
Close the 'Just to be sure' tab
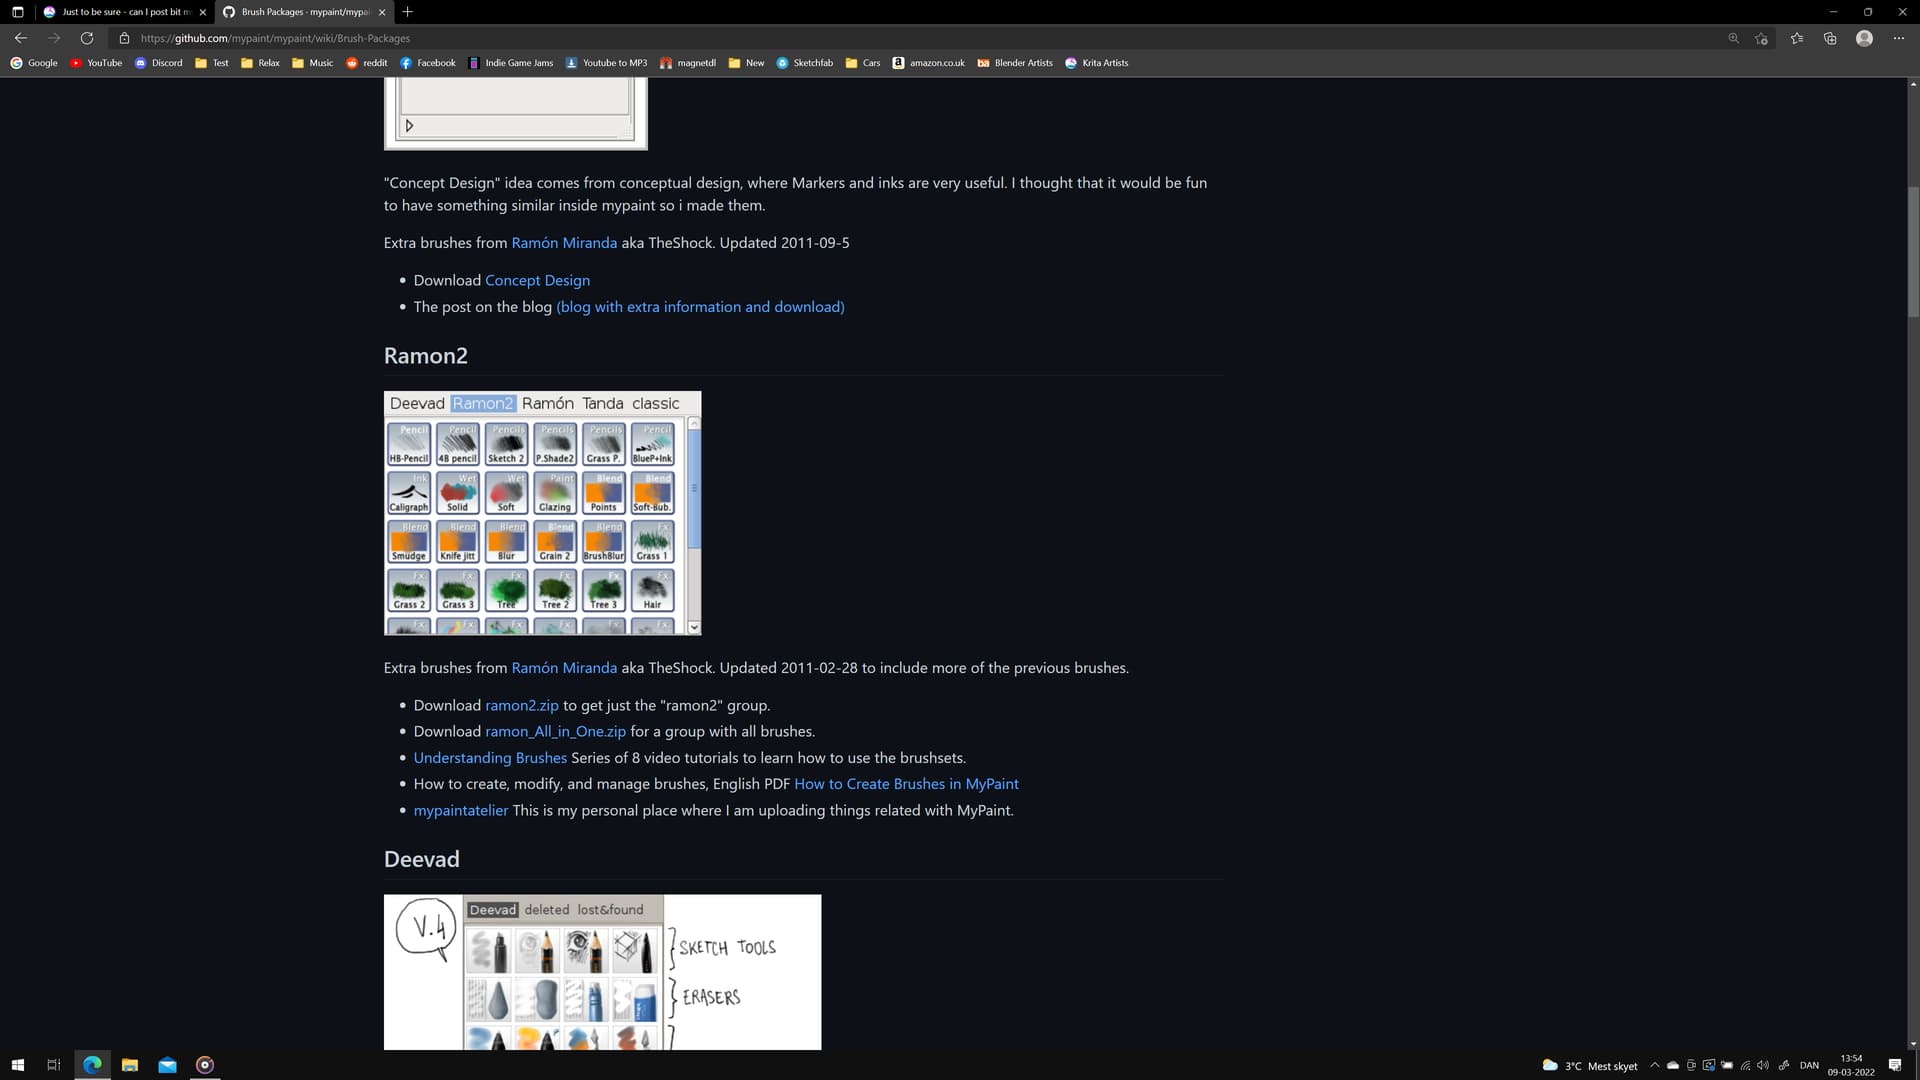point(203,12)
